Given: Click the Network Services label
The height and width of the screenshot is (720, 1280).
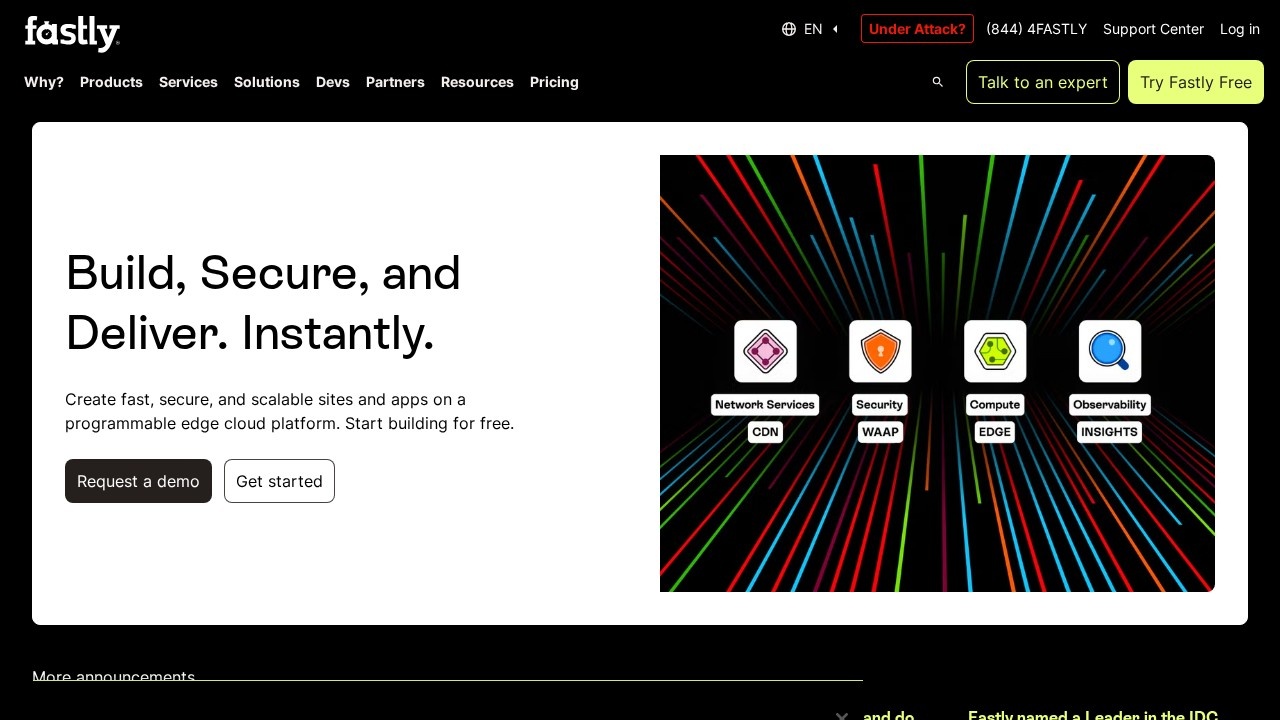Looking at the screenshot, I should point(765,405).
